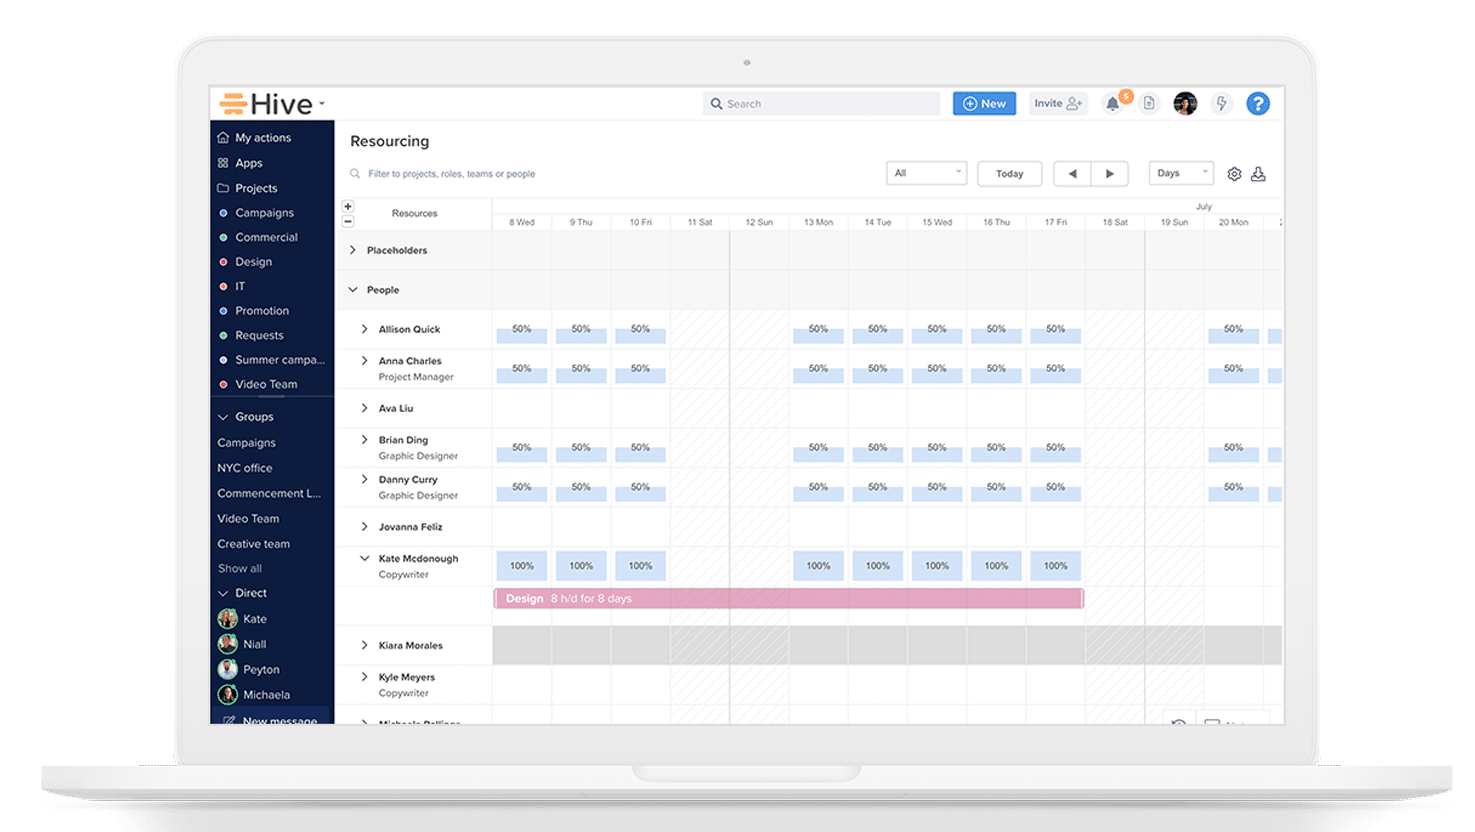Screen dimensions: 1475x832
Task: Click the plus icon to expand all resources
Action: (x=348, y=206)
